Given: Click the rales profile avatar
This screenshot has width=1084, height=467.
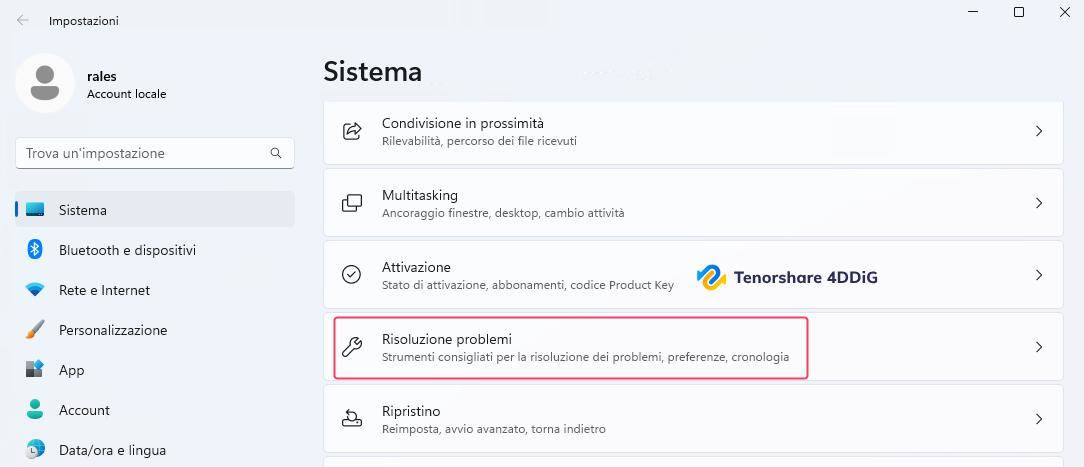Looking at the screenshot, I should (44, 83).
